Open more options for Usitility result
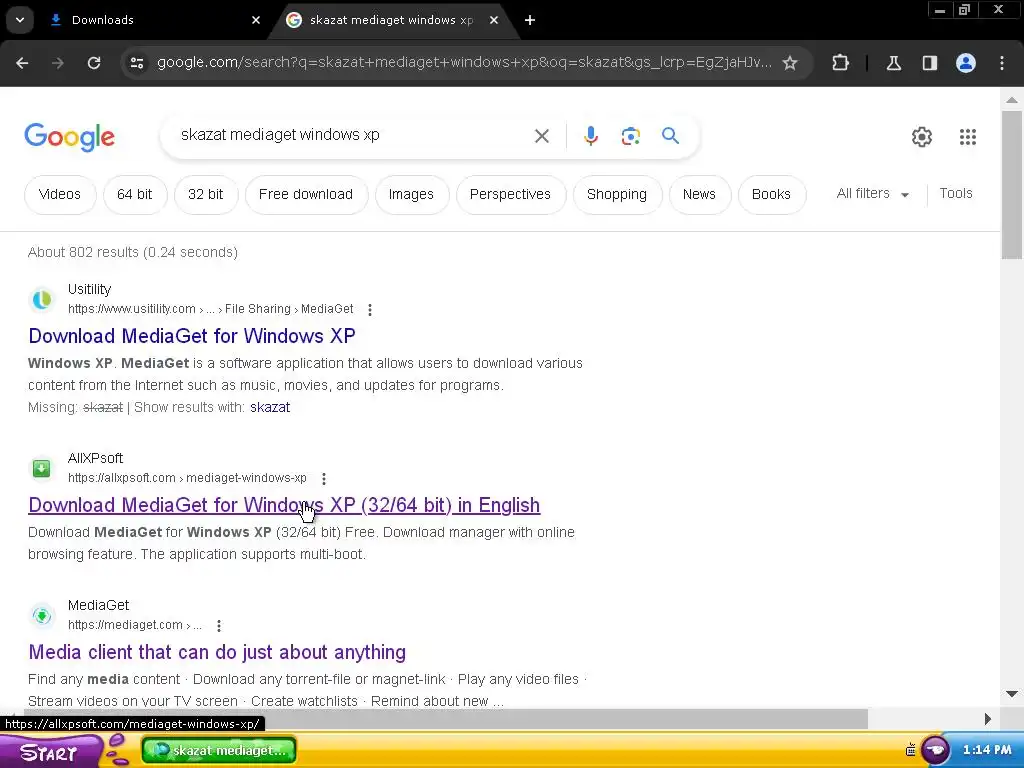The width and height of the screenshot is (1024, 768). tap(370, 310)
